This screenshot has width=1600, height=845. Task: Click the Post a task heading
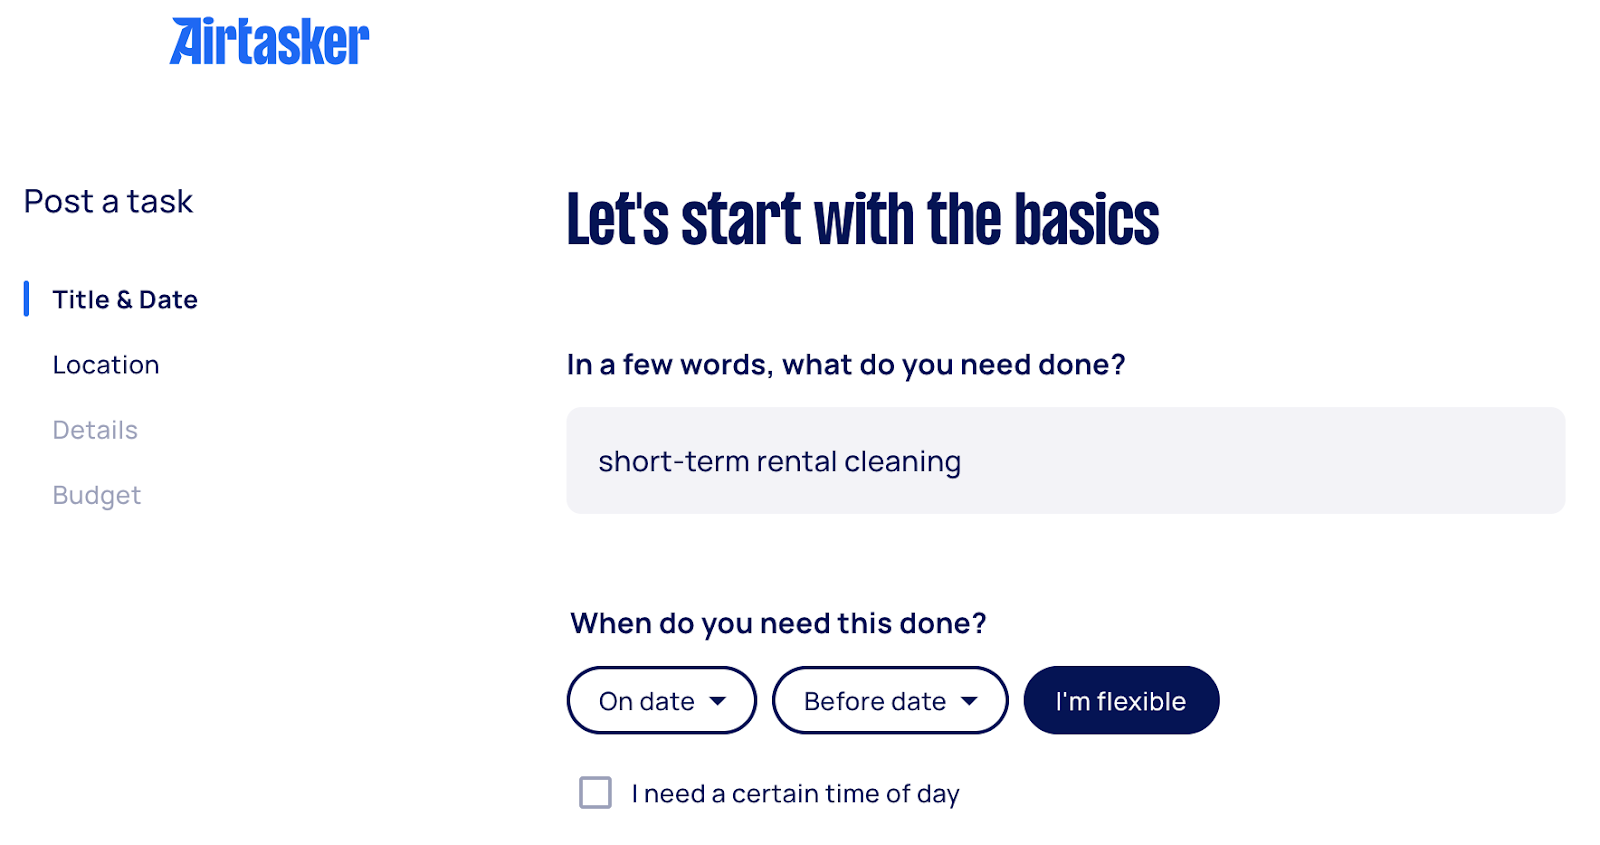[x=108, y=201]
